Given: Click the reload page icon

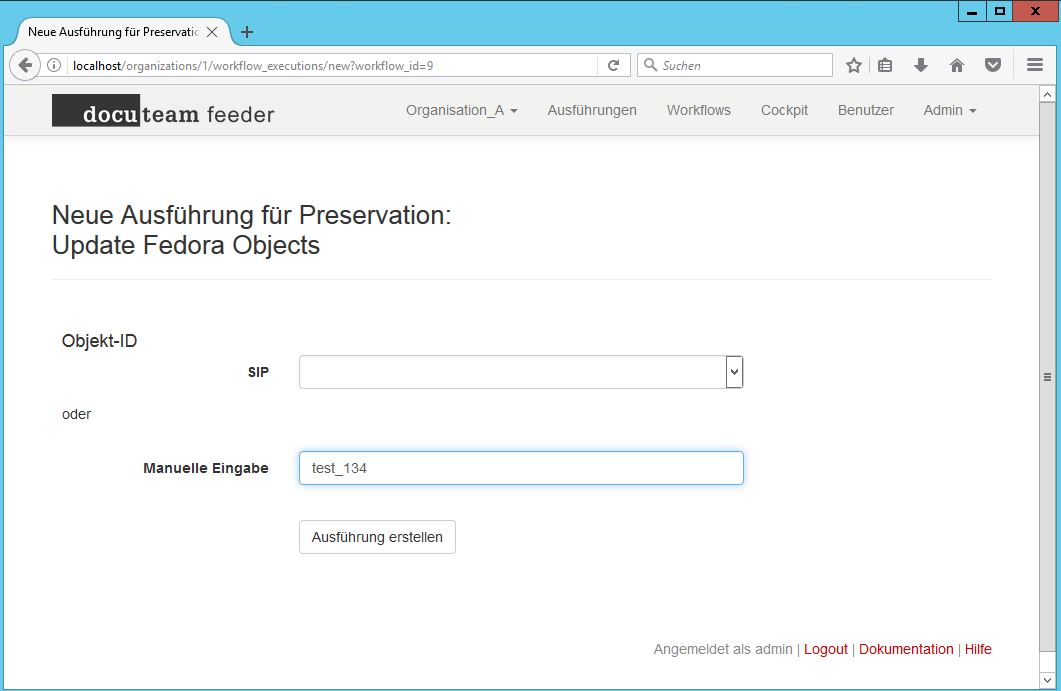Looking at the screenshot, I should tap(613, 66).
